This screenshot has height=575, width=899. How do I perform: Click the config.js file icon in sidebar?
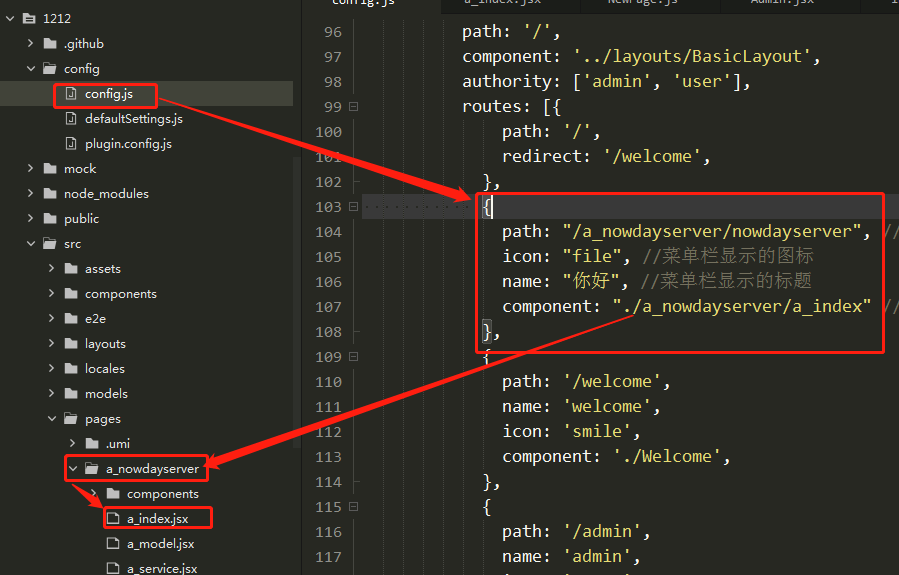(x=71, y=93)
